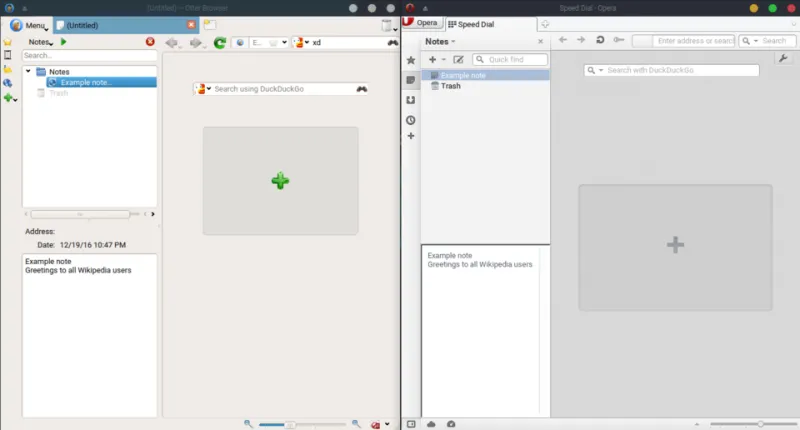Viewport: 800px width, 430px height.
Task: Add a speed dial tile in Otter
Action: pos(280,181)
